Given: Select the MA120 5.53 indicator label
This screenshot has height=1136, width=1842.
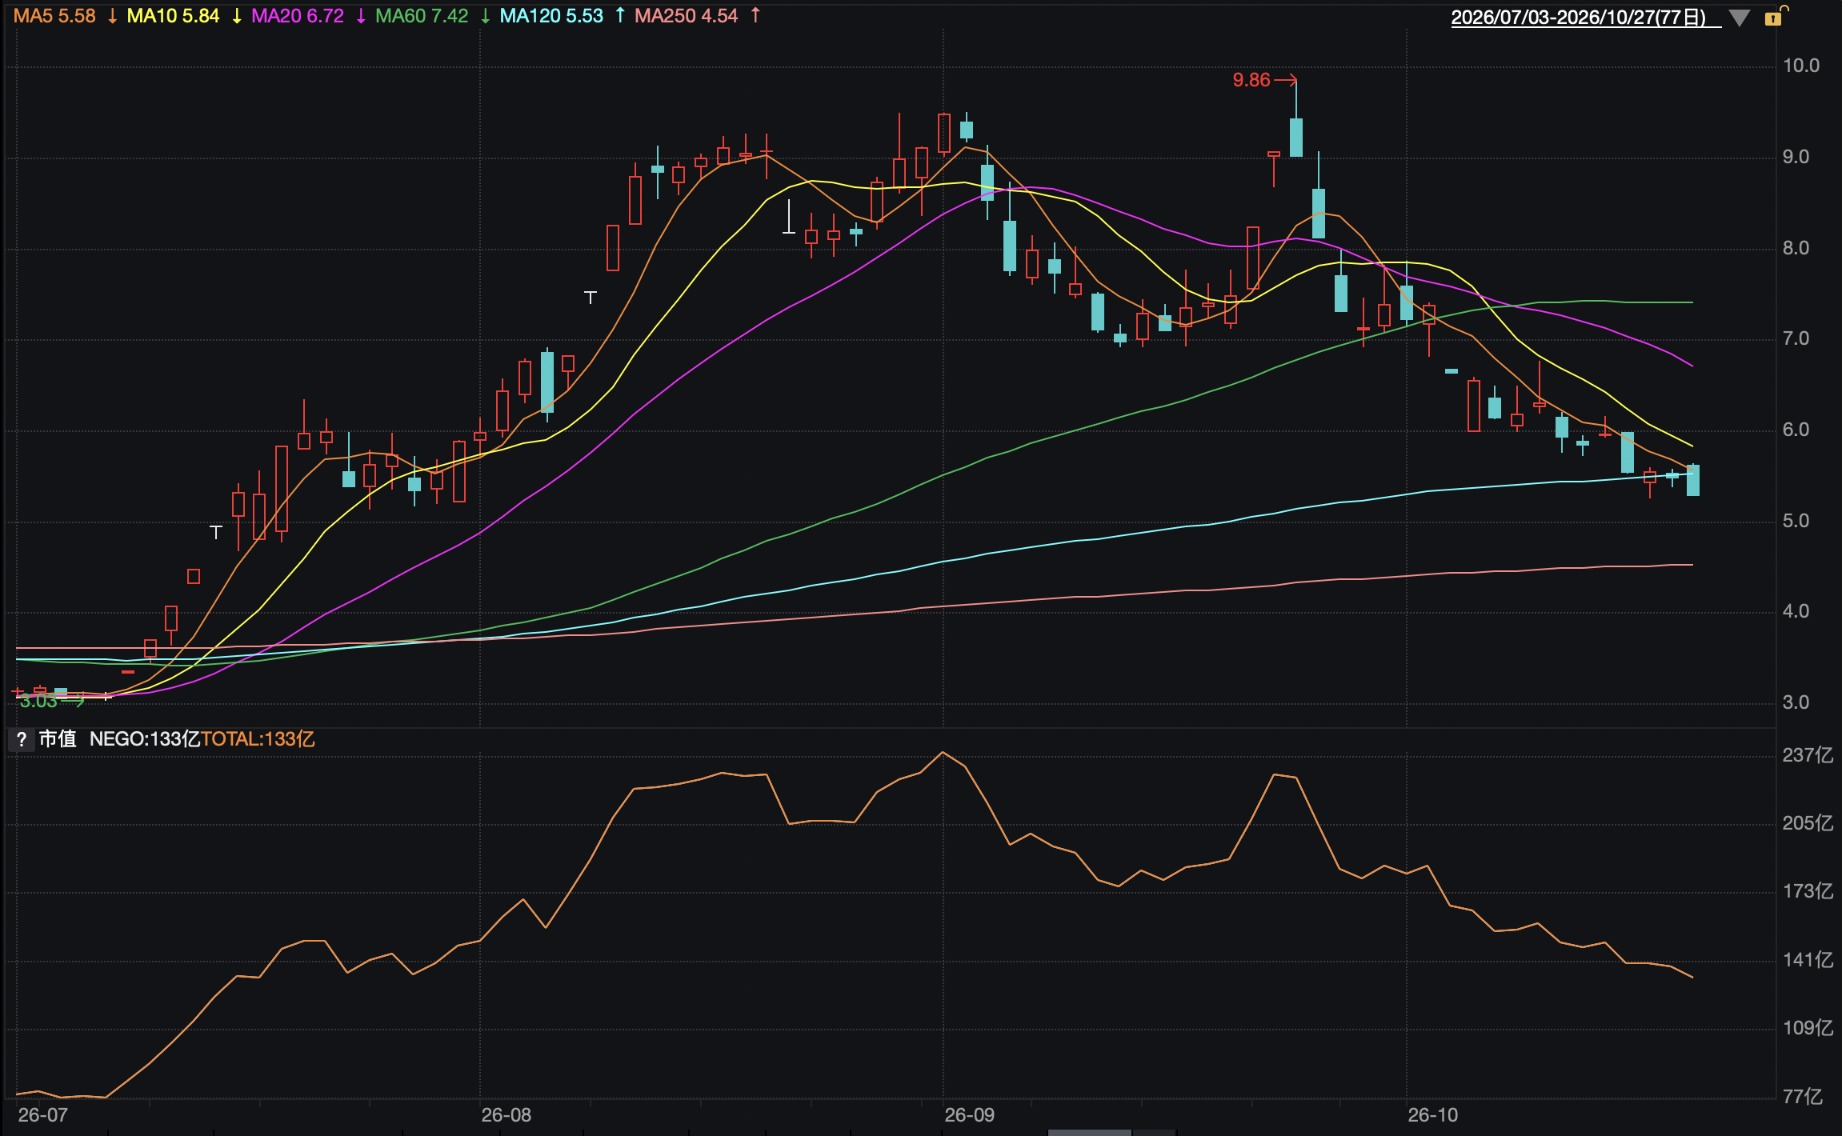Looking at the screenshot, I should (x=551, y=16).
